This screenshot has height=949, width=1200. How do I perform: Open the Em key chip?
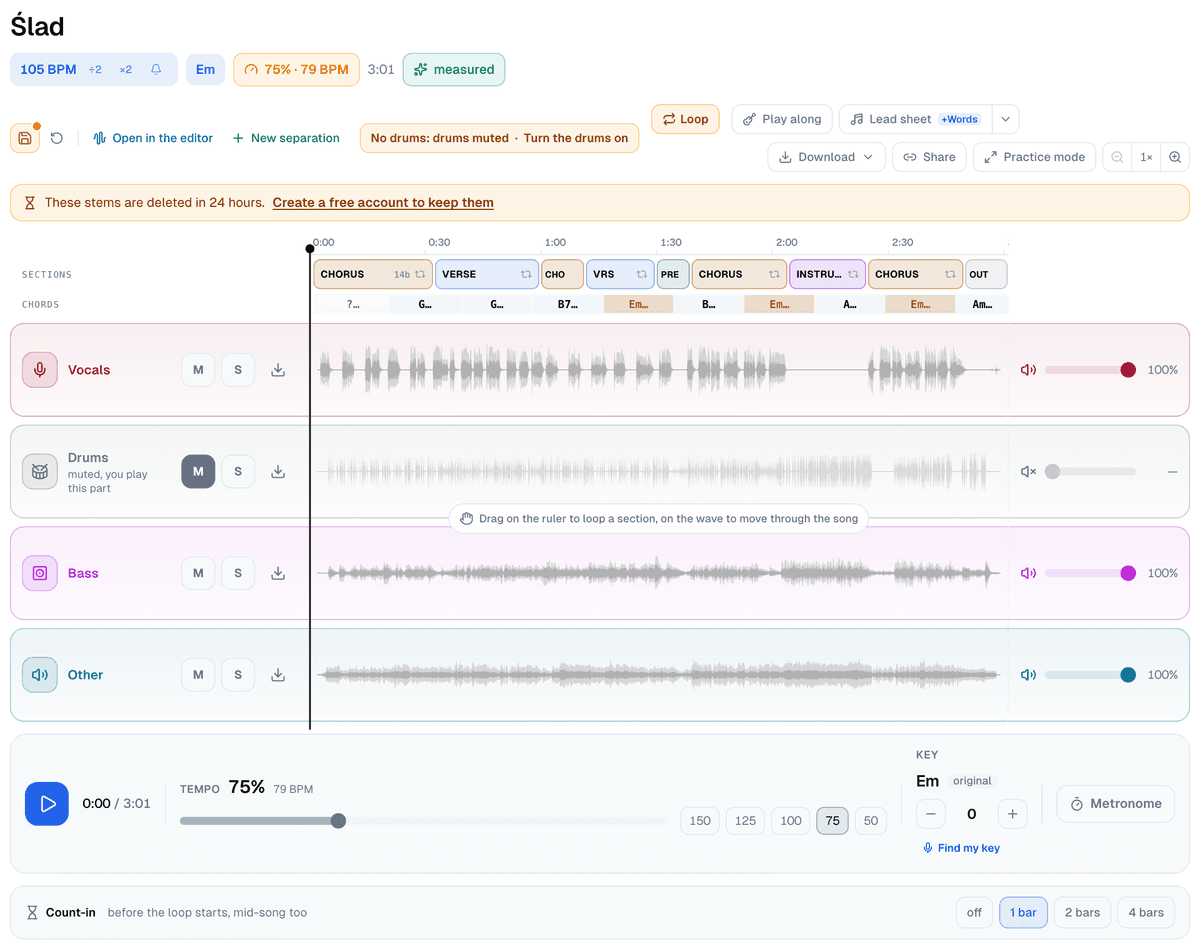tap(205, 70)
